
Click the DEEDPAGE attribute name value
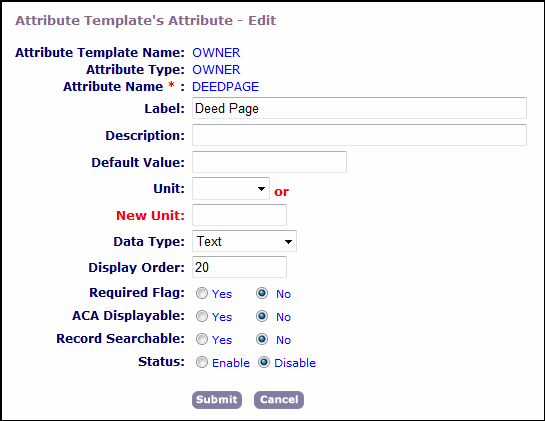click(x=226, y=87)
